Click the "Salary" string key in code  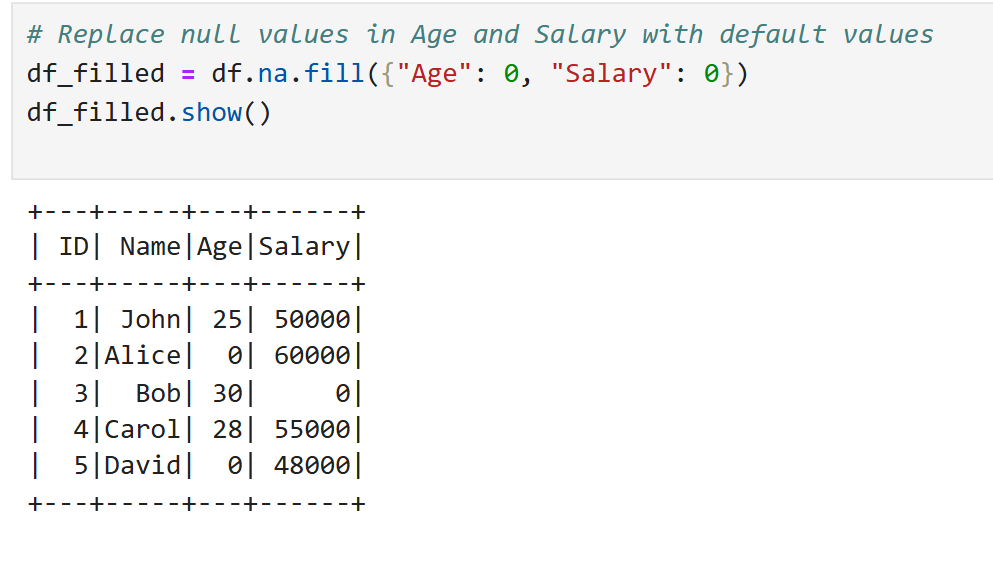click(610, 74)
